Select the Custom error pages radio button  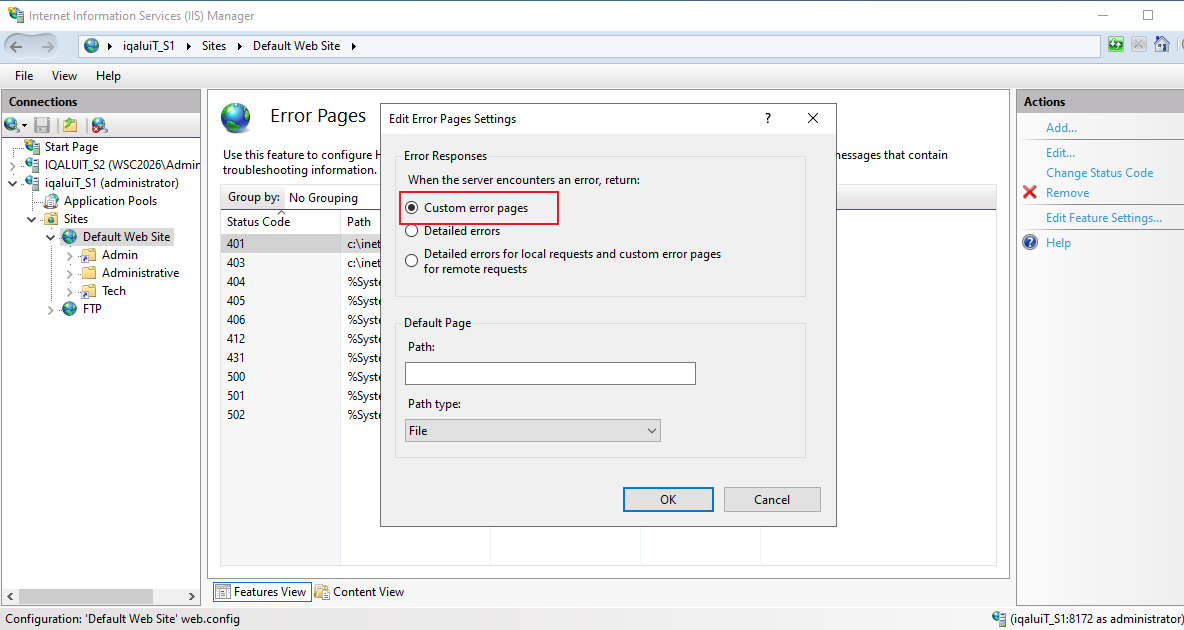412,208
